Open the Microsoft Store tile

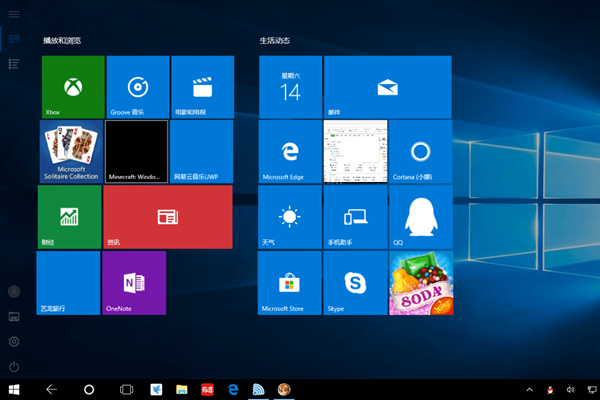(x=290, y=283)
